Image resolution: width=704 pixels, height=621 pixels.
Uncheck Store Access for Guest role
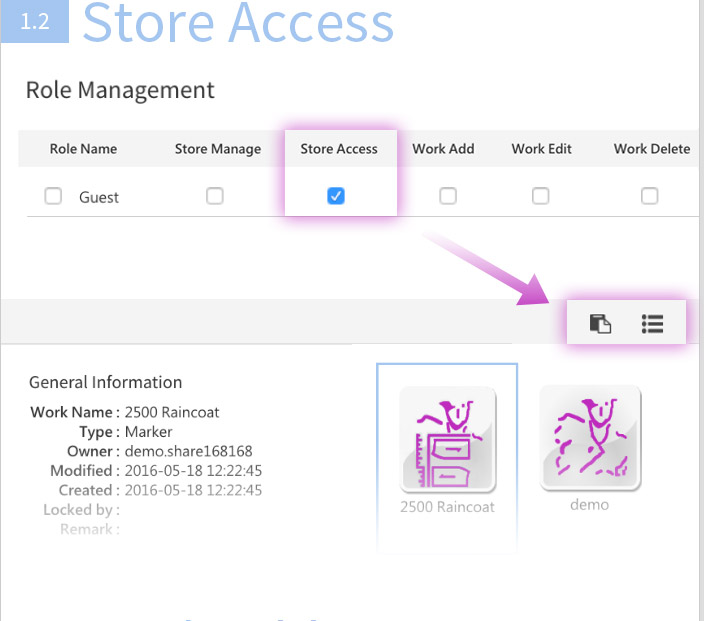[x=337, y=196]
